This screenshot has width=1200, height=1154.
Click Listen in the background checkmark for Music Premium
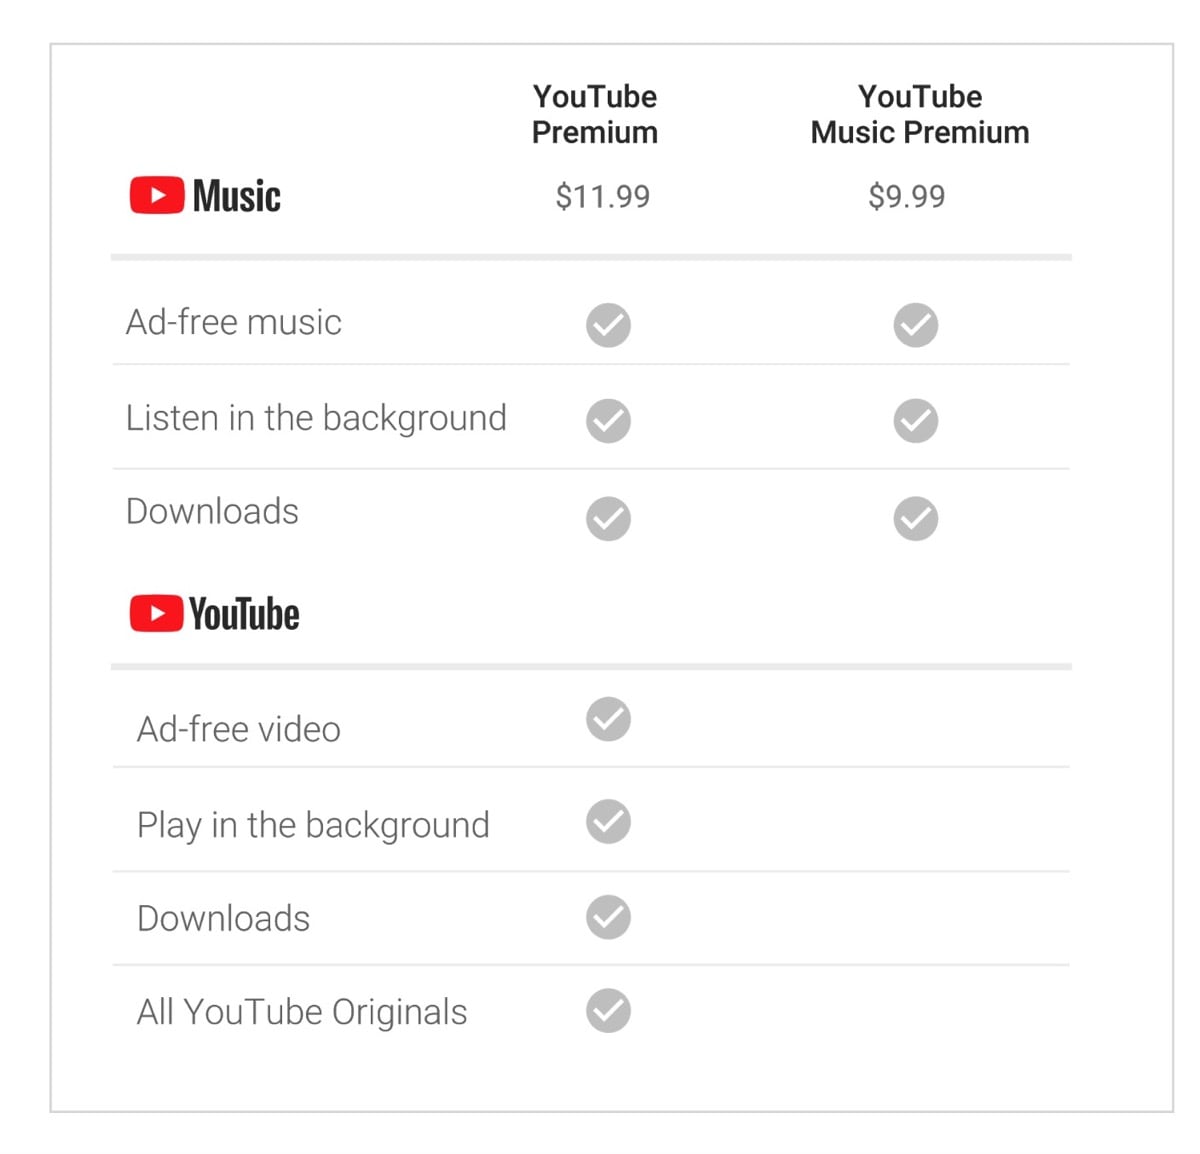pyautogui.click(x=915, y=421)
